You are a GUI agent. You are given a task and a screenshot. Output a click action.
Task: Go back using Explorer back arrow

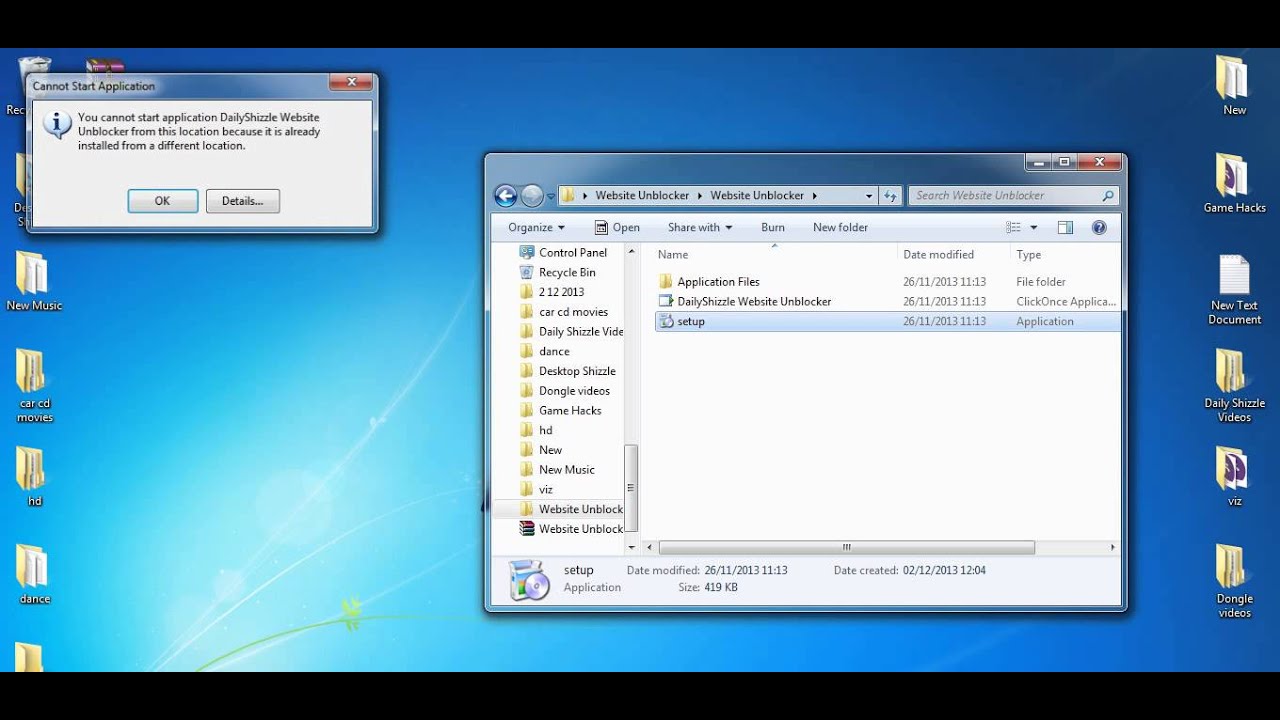[506, 196]
